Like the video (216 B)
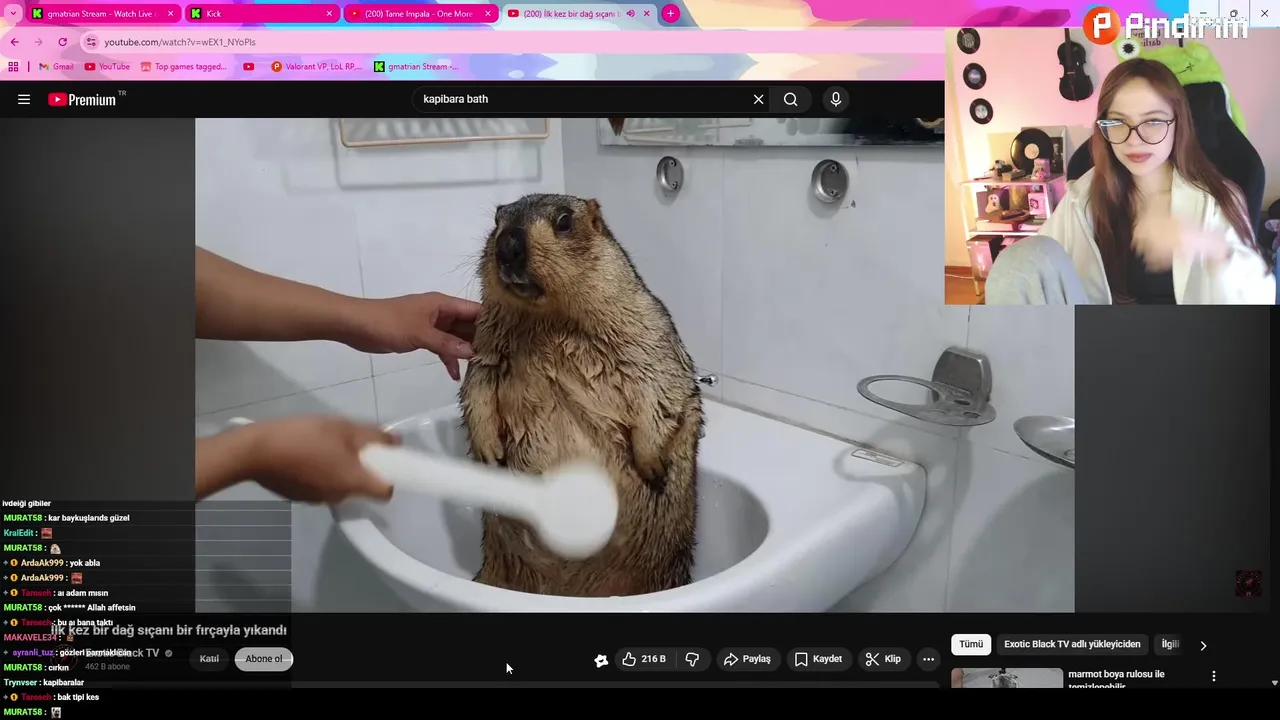1280x720 pixels. coord(643,659)
